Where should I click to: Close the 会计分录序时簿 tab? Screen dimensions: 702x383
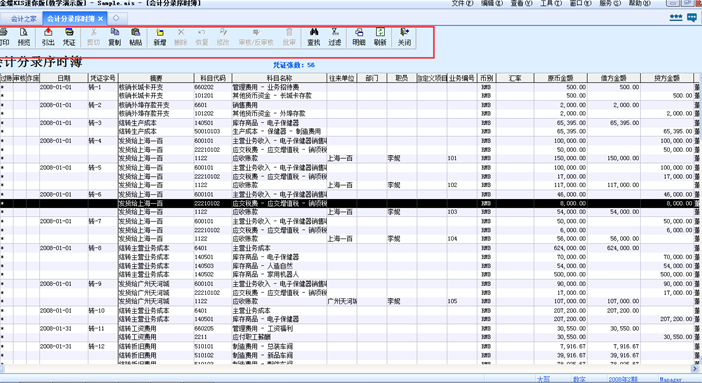pyautogui.click(x=100, y=19)
